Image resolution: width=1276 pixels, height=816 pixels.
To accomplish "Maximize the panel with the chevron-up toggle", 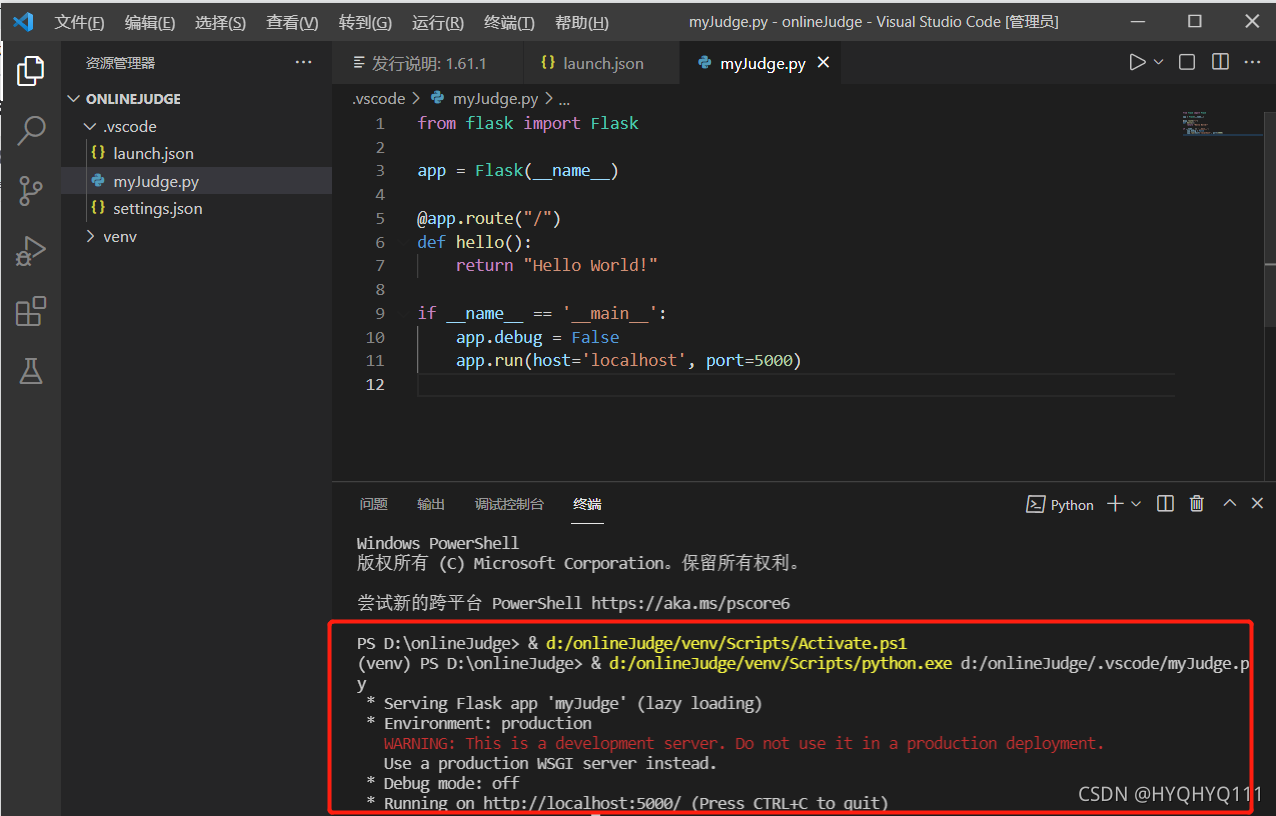I will 1229,504.
